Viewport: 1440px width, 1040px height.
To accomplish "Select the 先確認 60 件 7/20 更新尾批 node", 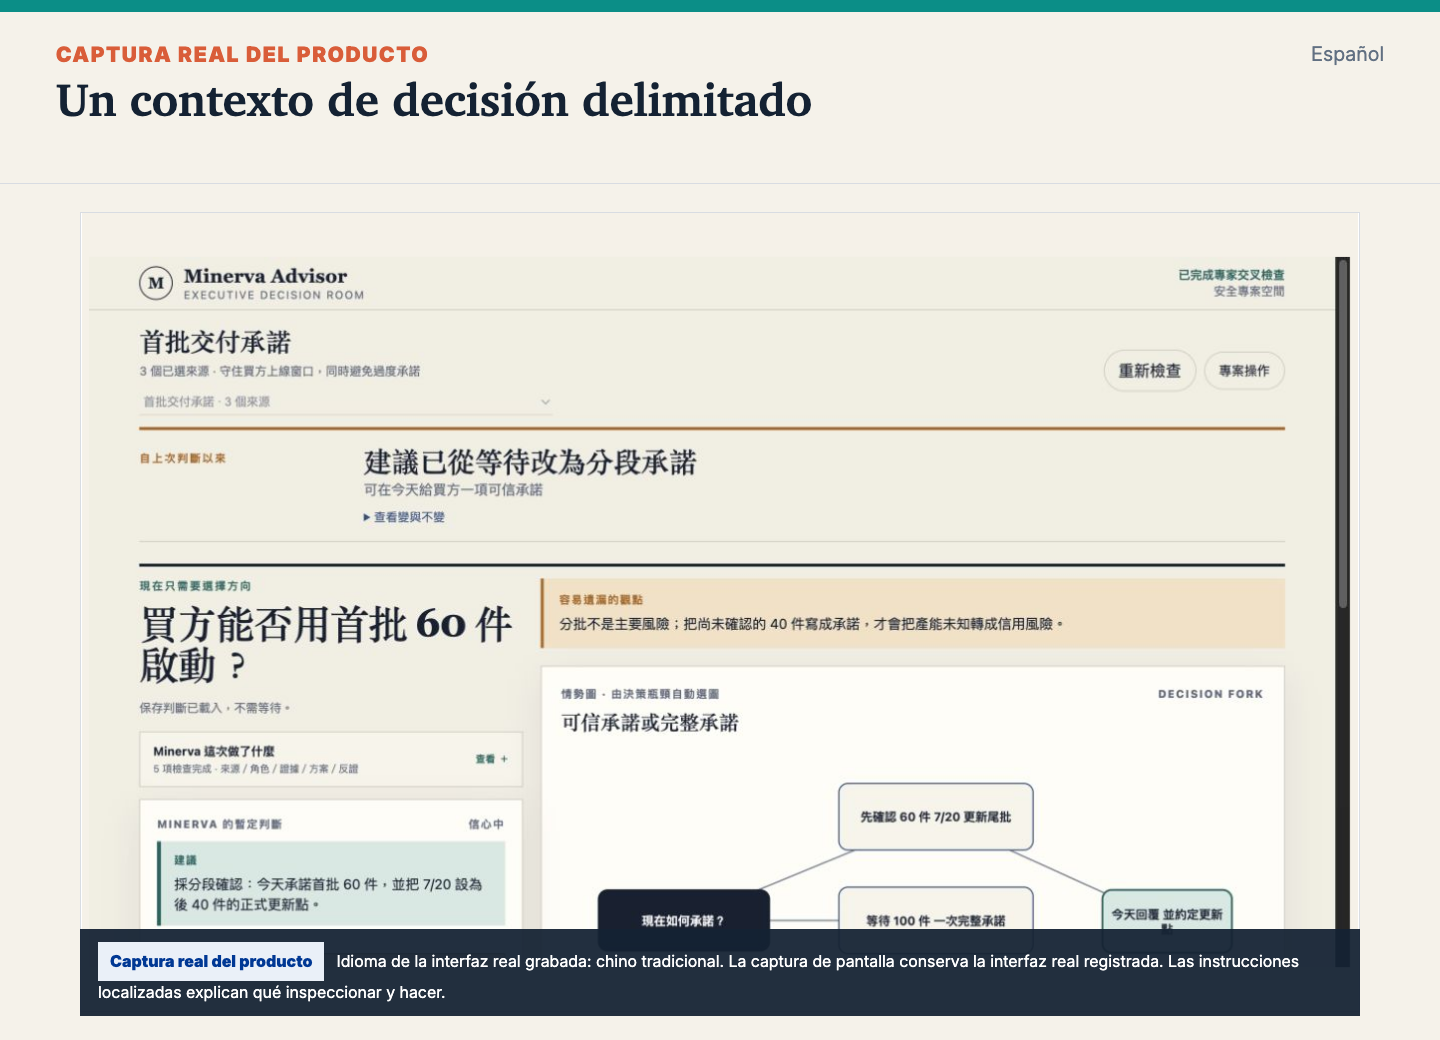I will (x=935, y=817).
